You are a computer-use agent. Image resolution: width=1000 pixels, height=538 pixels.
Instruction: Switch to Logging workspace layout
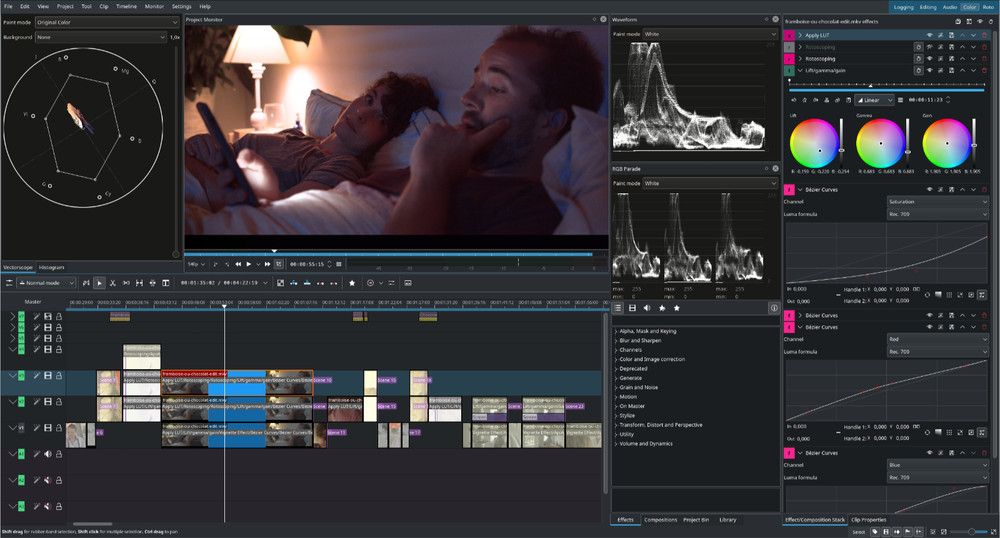903,7
